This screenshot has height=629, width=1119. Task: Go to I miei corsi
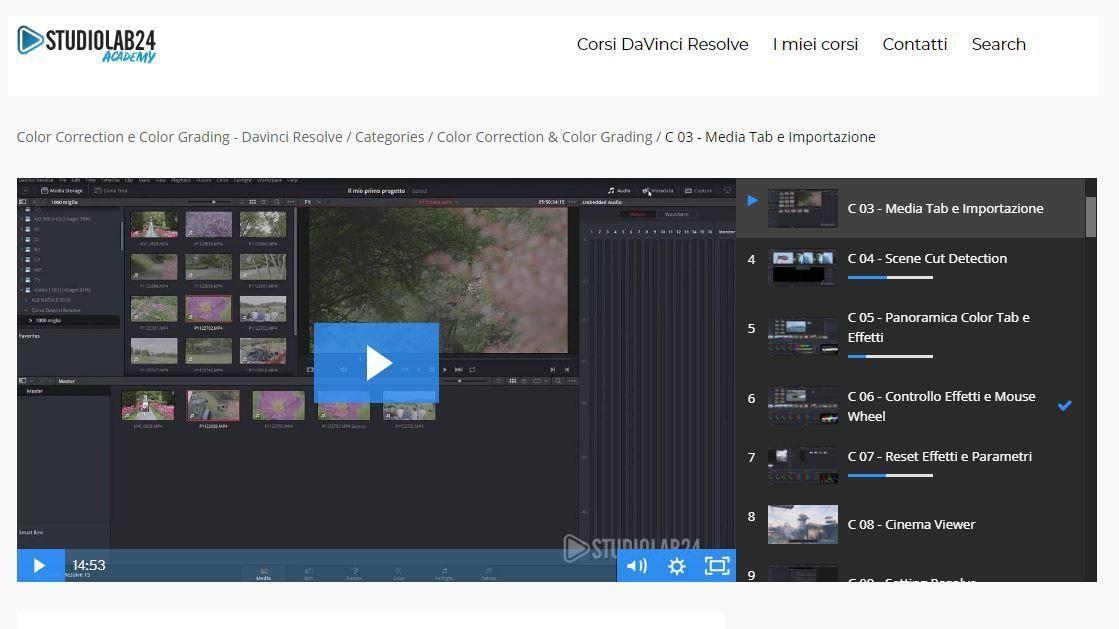(x=815, y=44)
